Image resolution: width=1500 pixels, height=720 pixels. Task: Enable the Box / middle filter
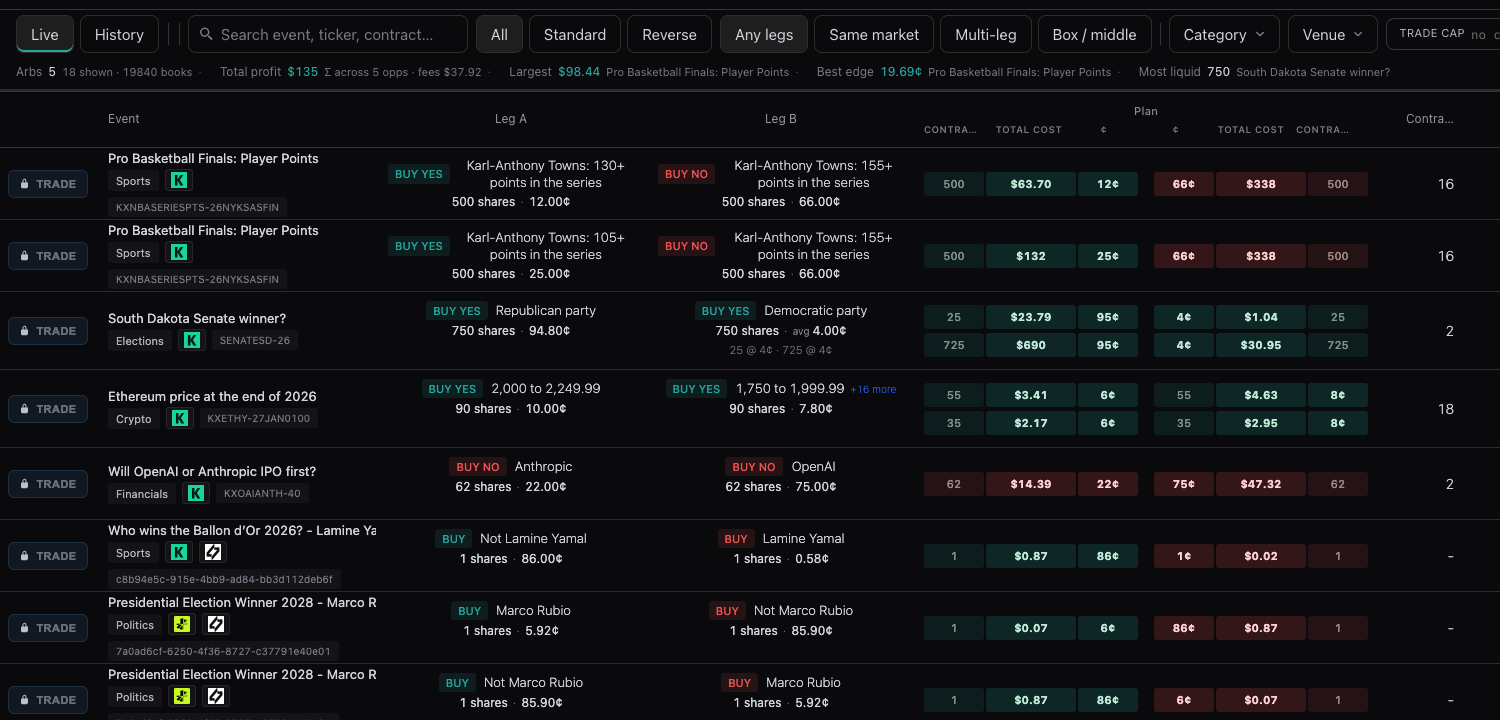click(1094, 34)
